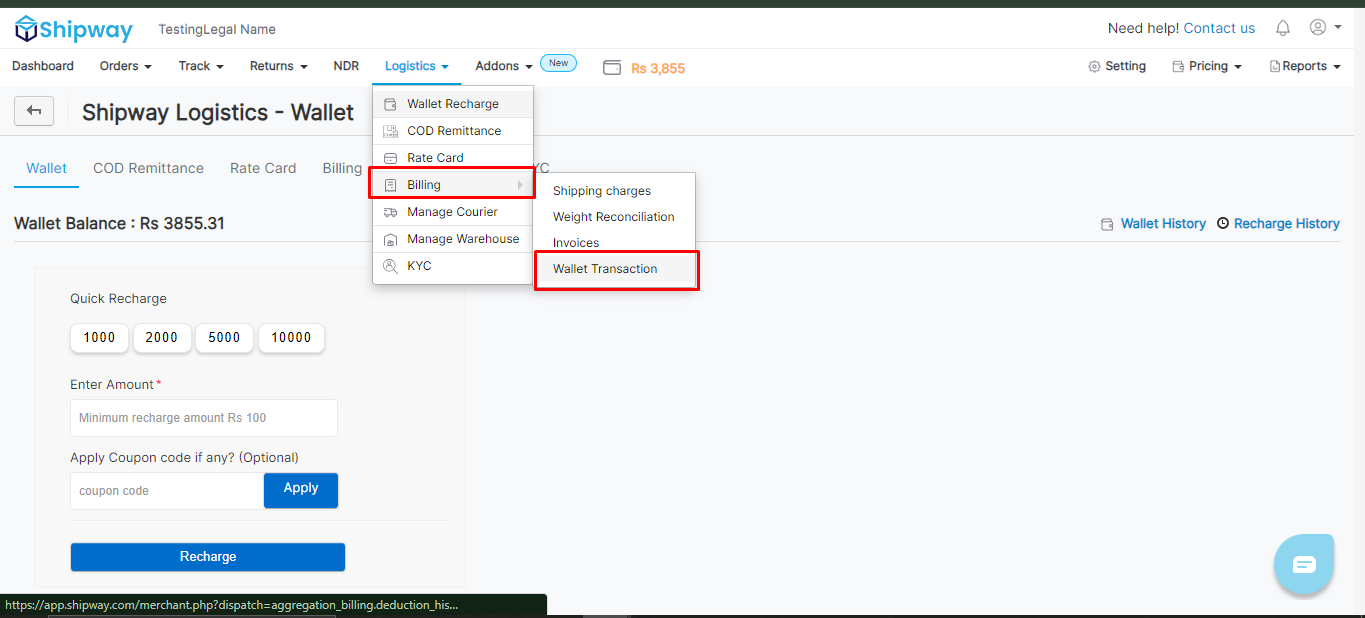Select COD Remittance in the Logistics menu

tap(453, 131)
